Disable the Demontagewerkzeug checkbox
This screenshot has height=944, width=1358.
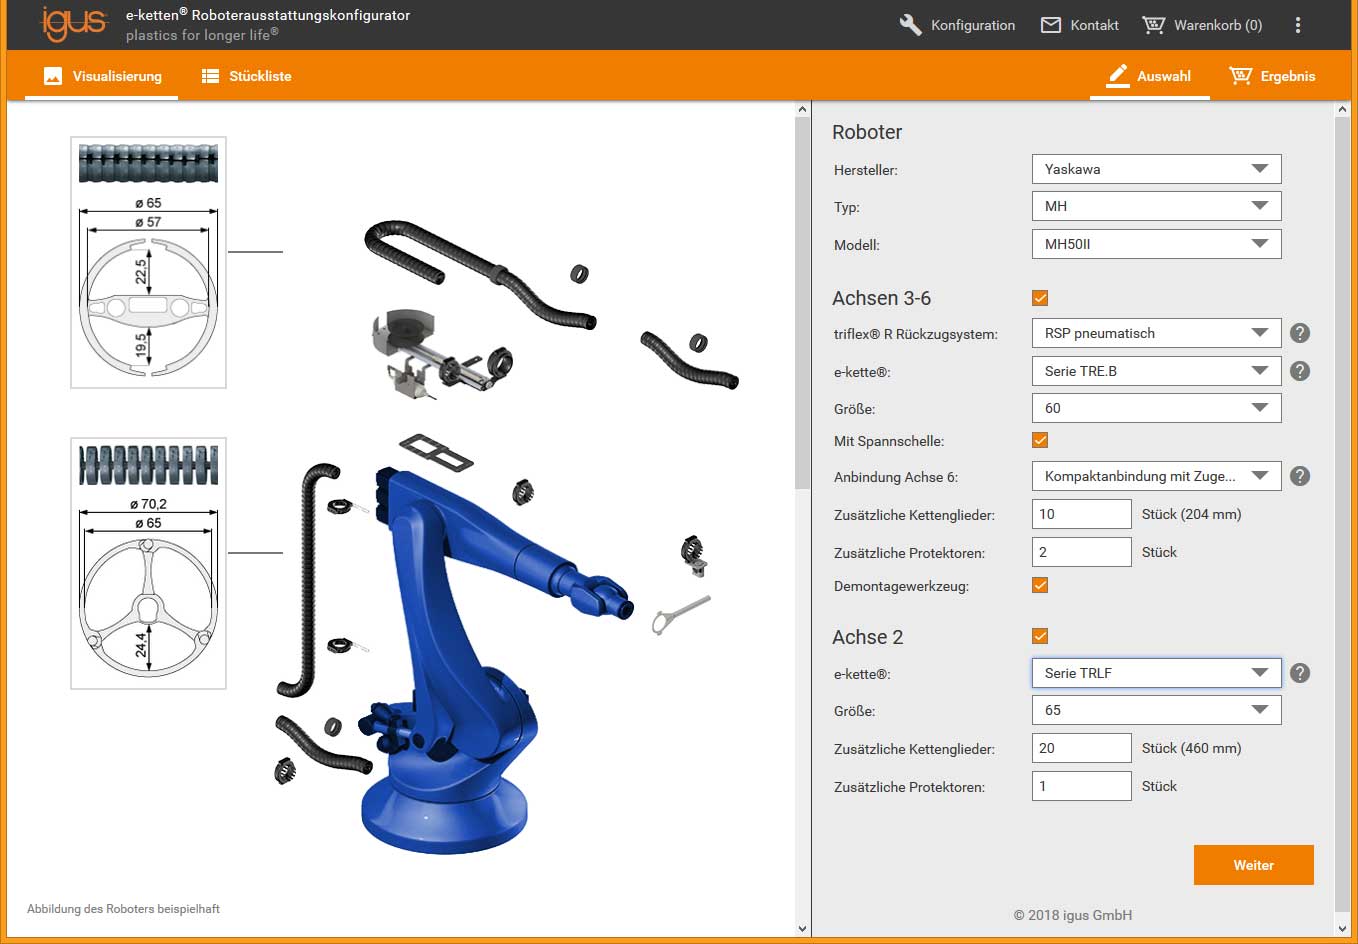[1040, 585]
